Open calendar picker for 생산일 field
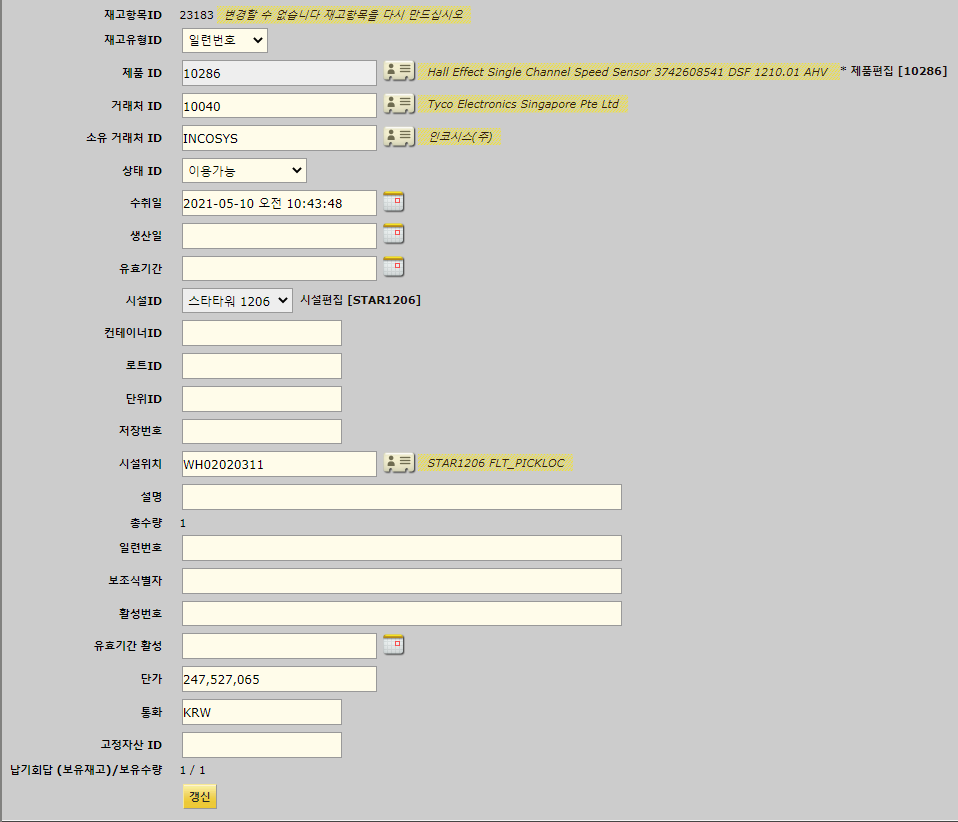958x822 pixels. coord(394,235)
